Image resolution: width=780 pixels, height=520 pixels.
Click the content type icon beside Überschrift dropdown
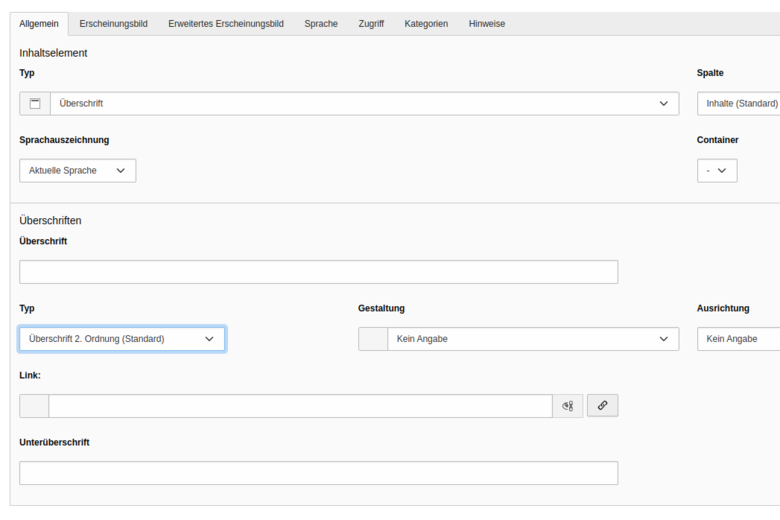click(x=35, y=104)
